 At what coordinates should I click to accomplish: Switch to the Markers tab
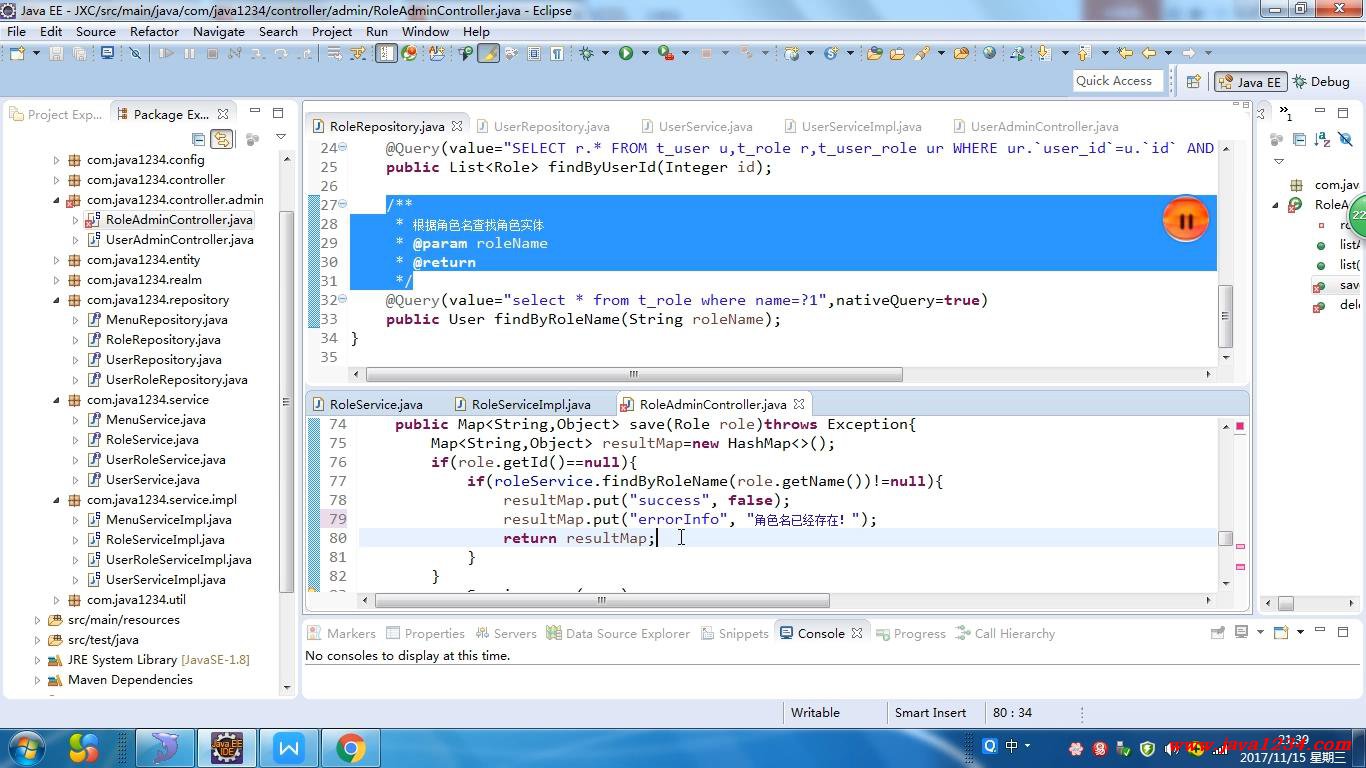pos(341,633)
